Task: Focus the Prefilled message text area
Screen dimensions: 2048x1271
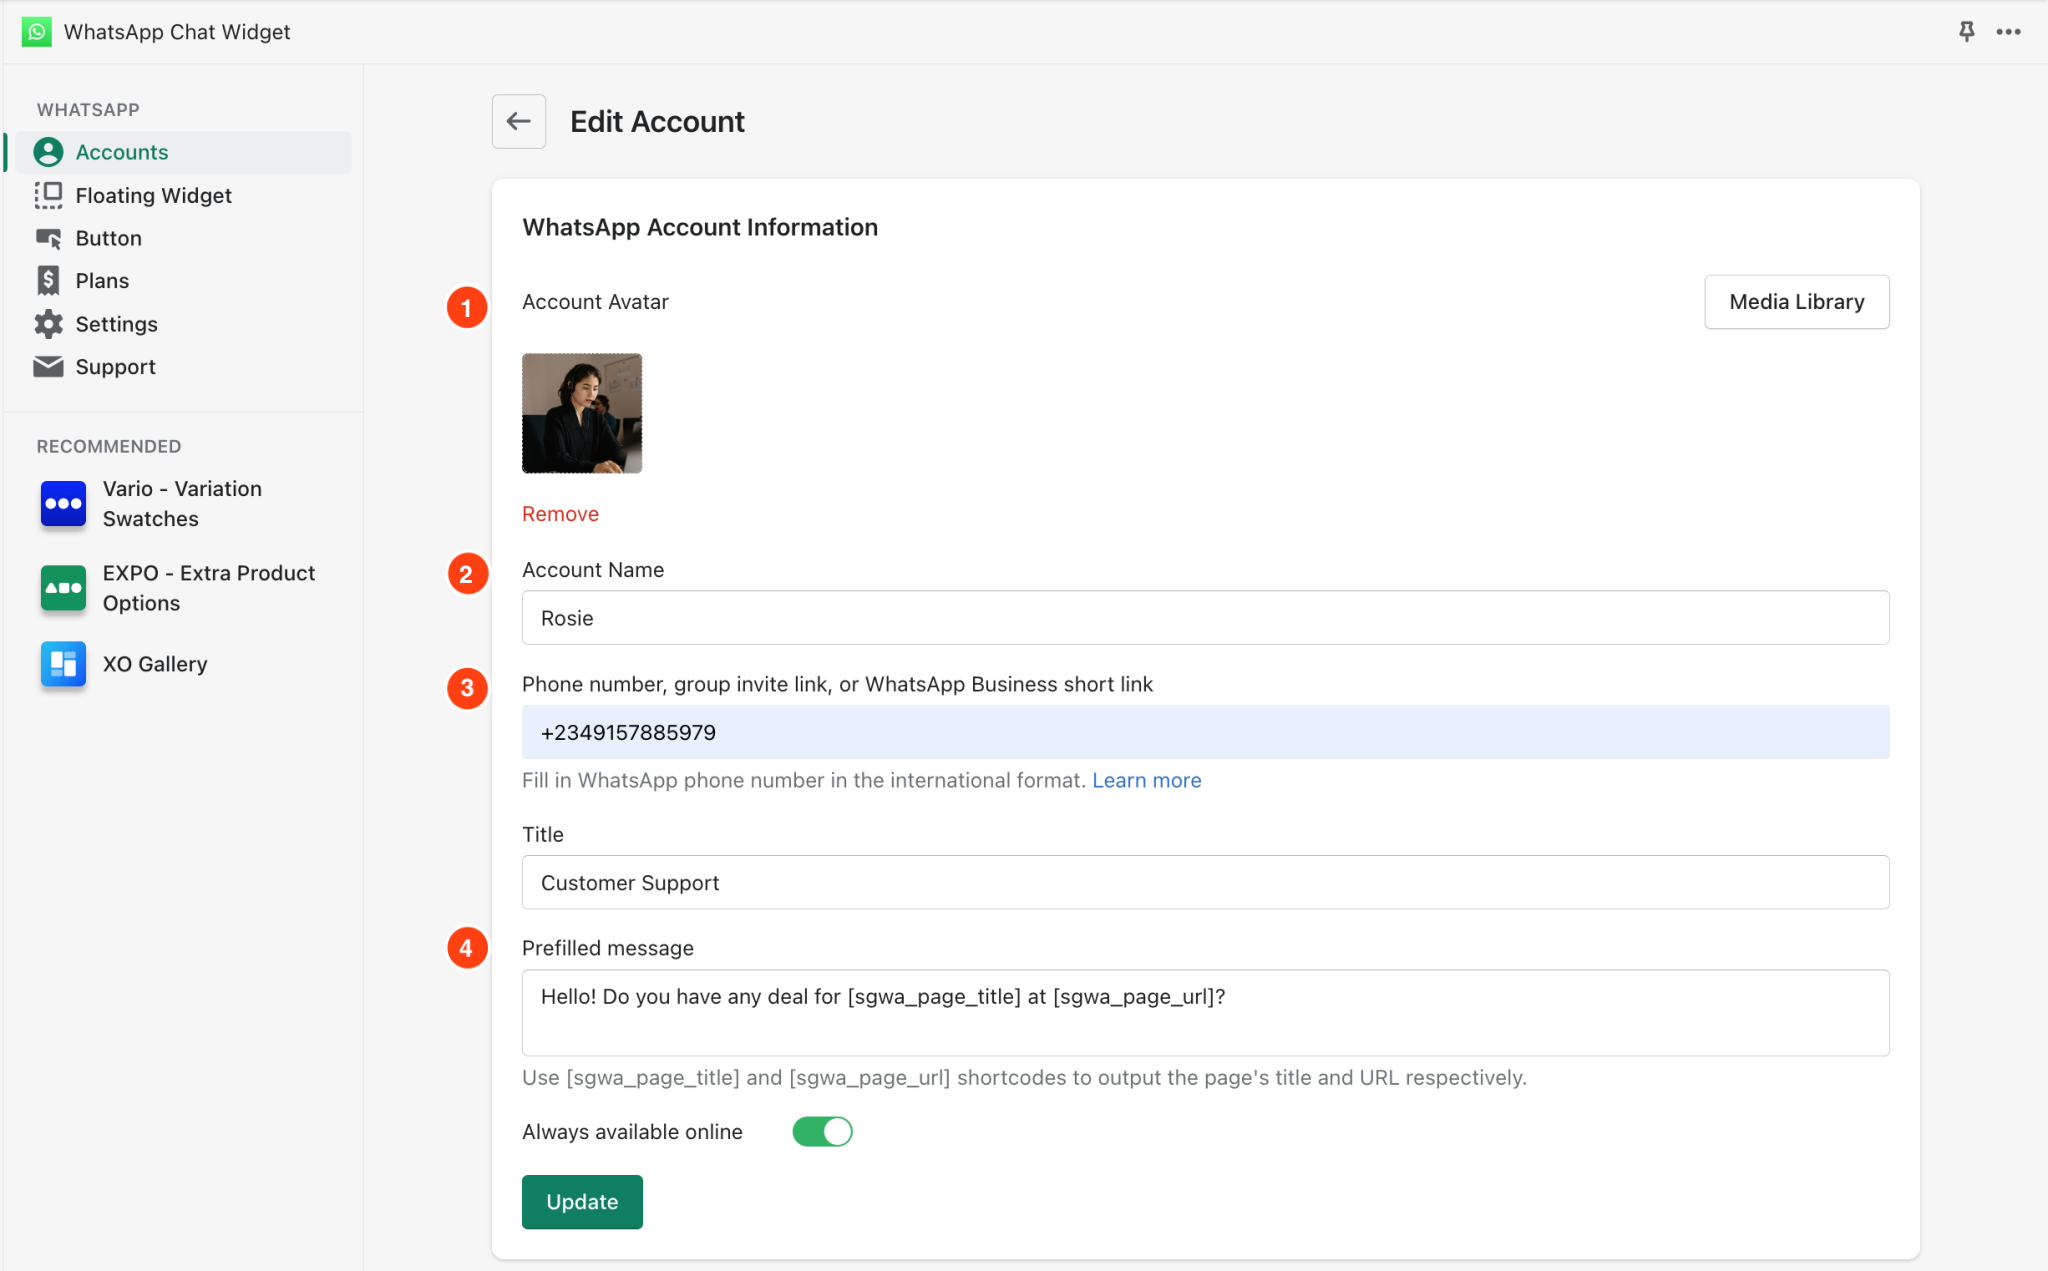Action: pyautogui.click(x=1205, y=1012)
